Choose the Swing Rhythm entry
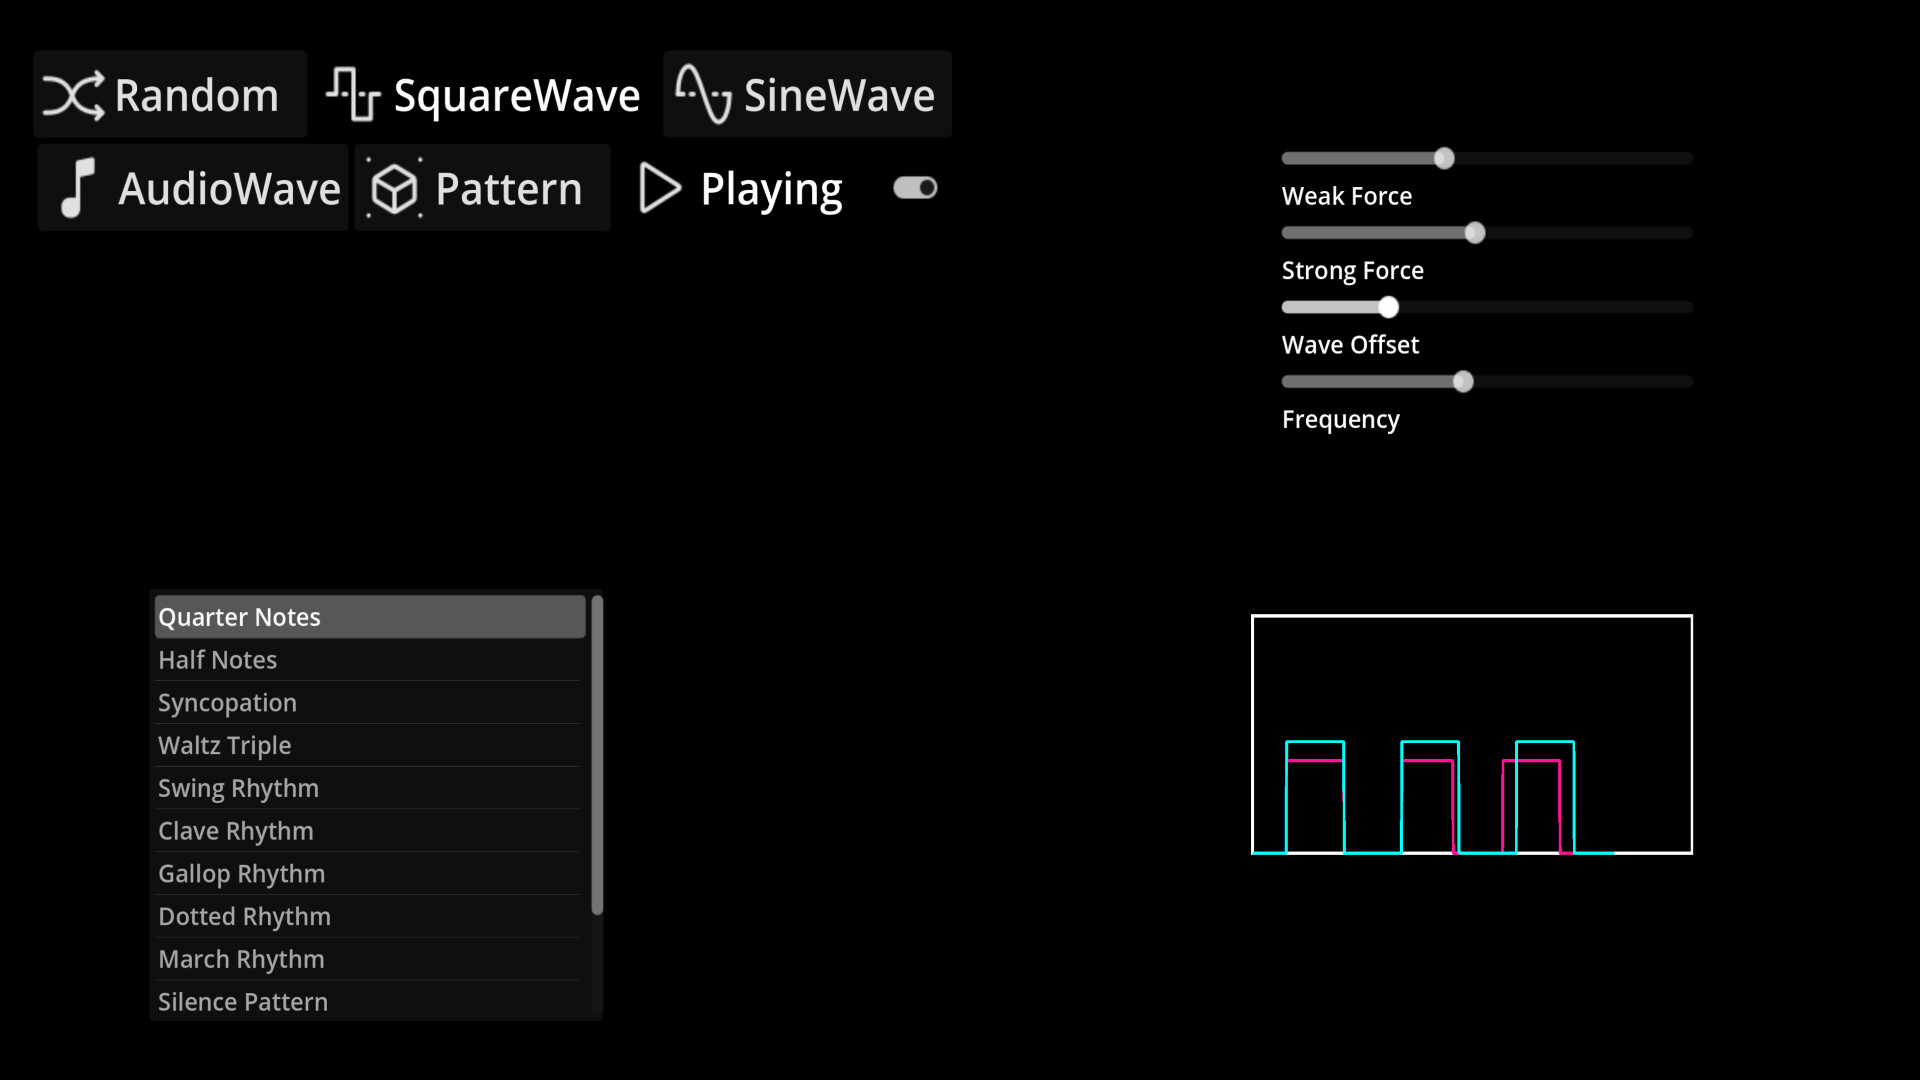 tap(367, 788)
